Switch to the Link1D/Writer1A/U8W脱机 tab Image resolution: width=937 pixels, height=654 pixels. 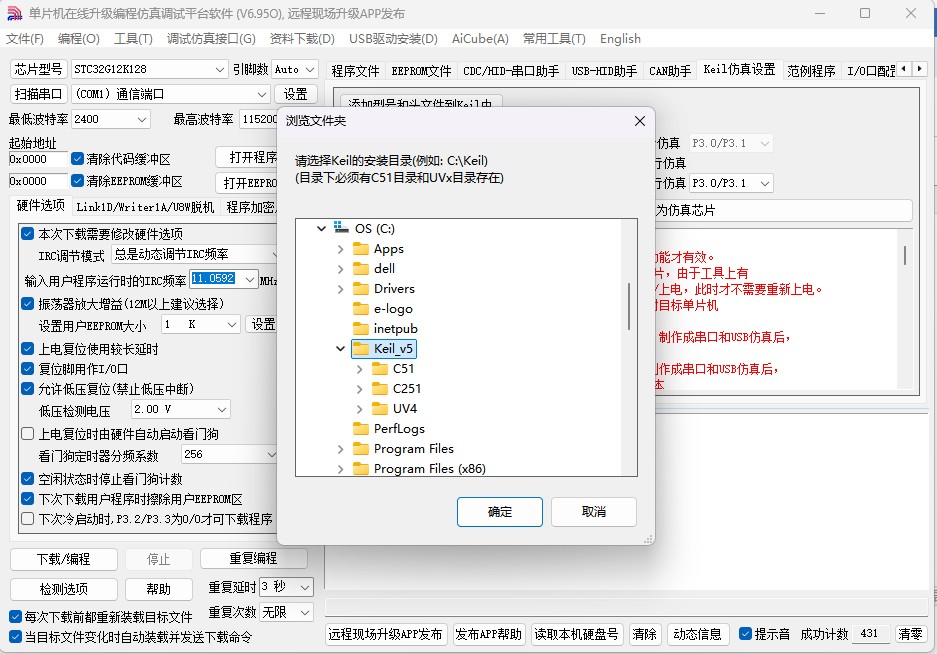(x=145, y=207)
